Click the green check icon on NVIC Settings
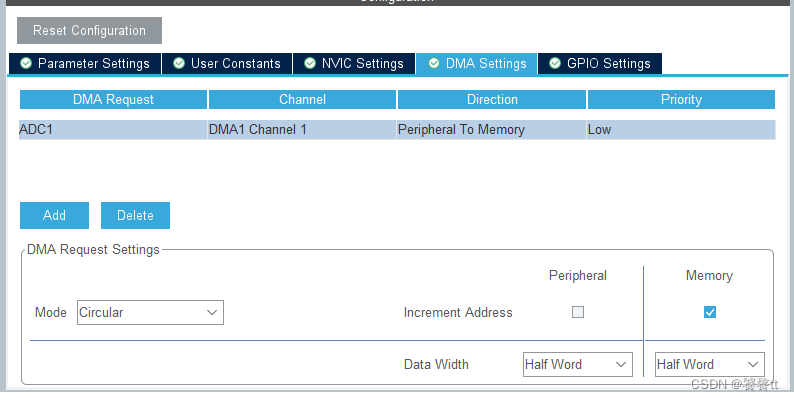Viewport: 794px width, 400px height. point(310,63)
